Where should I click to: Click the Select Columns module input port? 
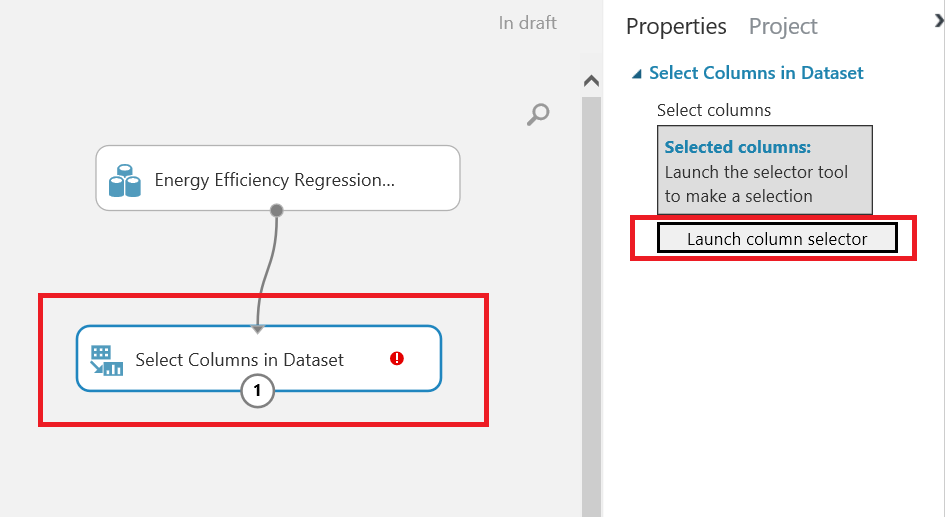pos(257,328)
